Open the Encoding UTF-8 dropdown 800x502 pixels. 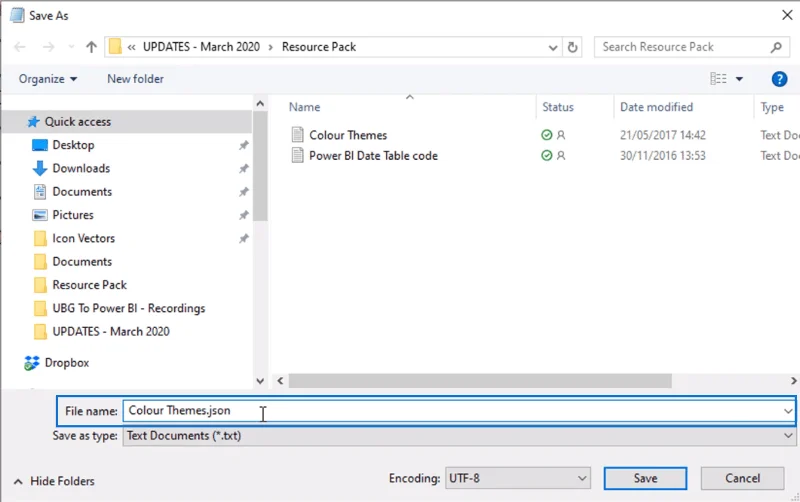(x=517, y=478)
